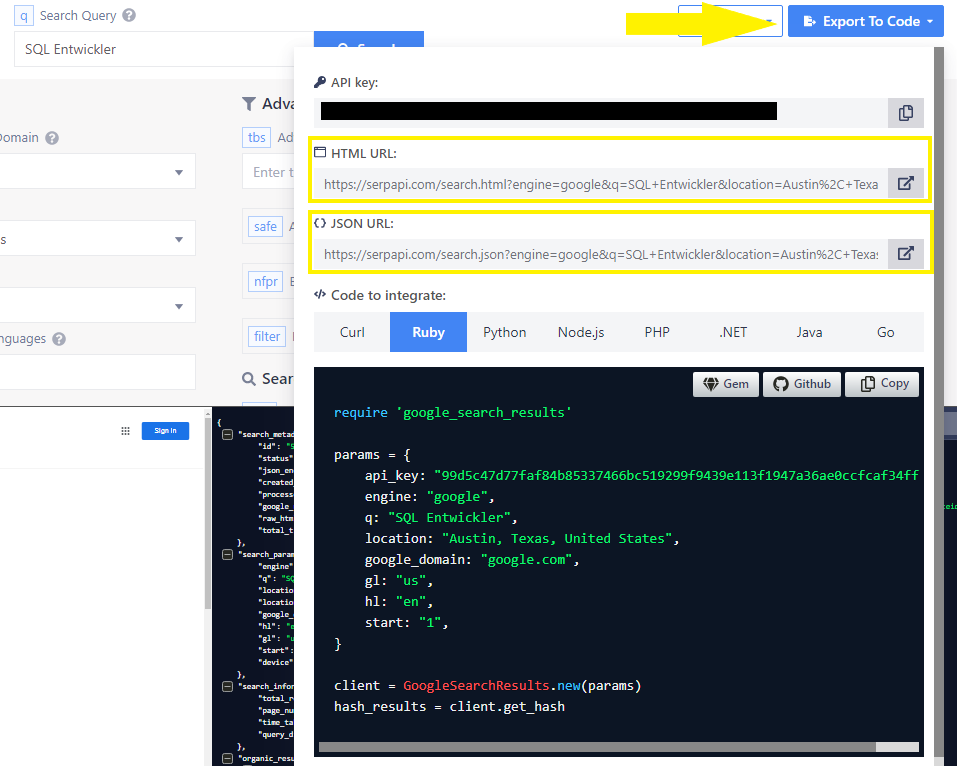
Task: Click the Search Query input field
Action: click(164, 49)
